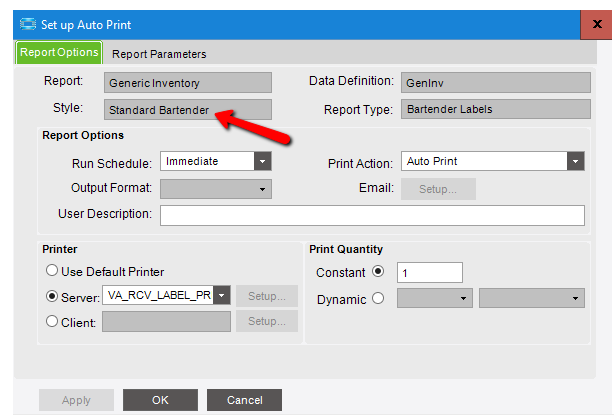The width and height of the screenshot is (614, 415).
Task: Click the Set up Auto Print window icon
Action: coord(27,24)
